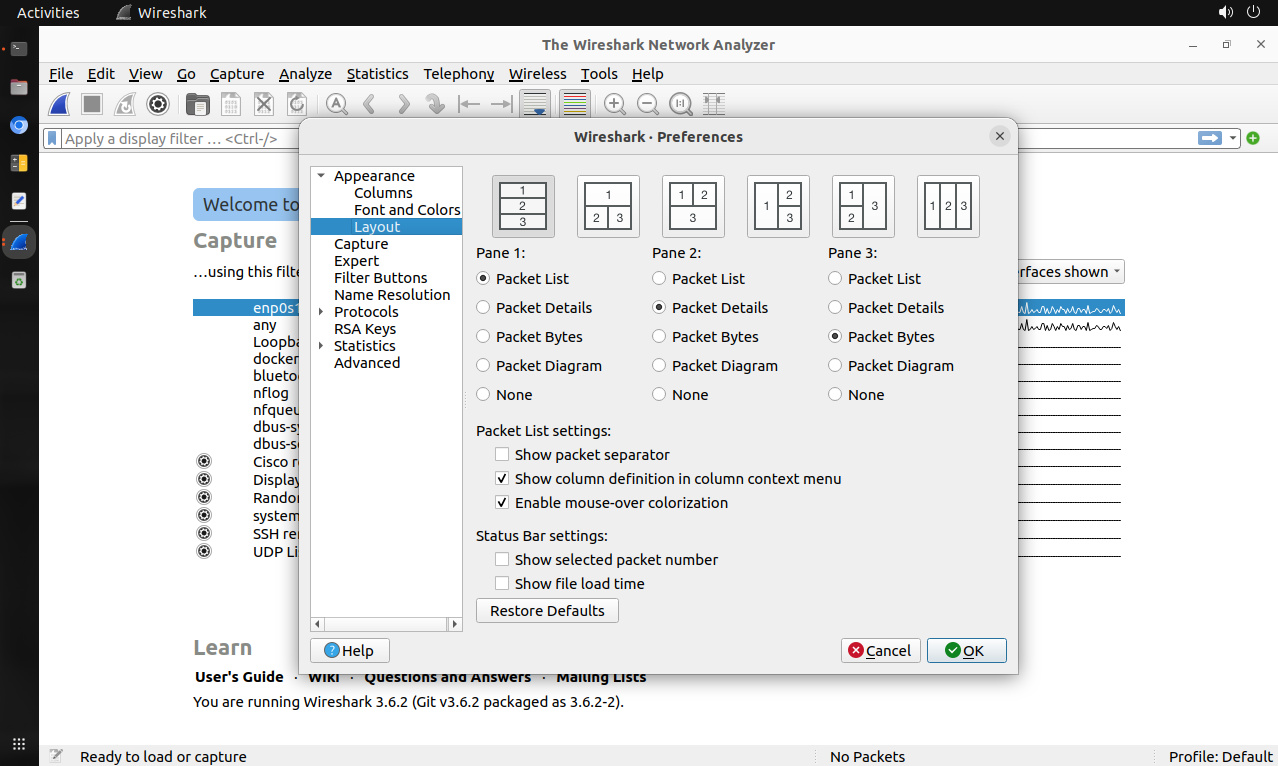Click the Restore Defaults button
The height and width of the screenshot is (766, 1278).
tap(547, 611)
